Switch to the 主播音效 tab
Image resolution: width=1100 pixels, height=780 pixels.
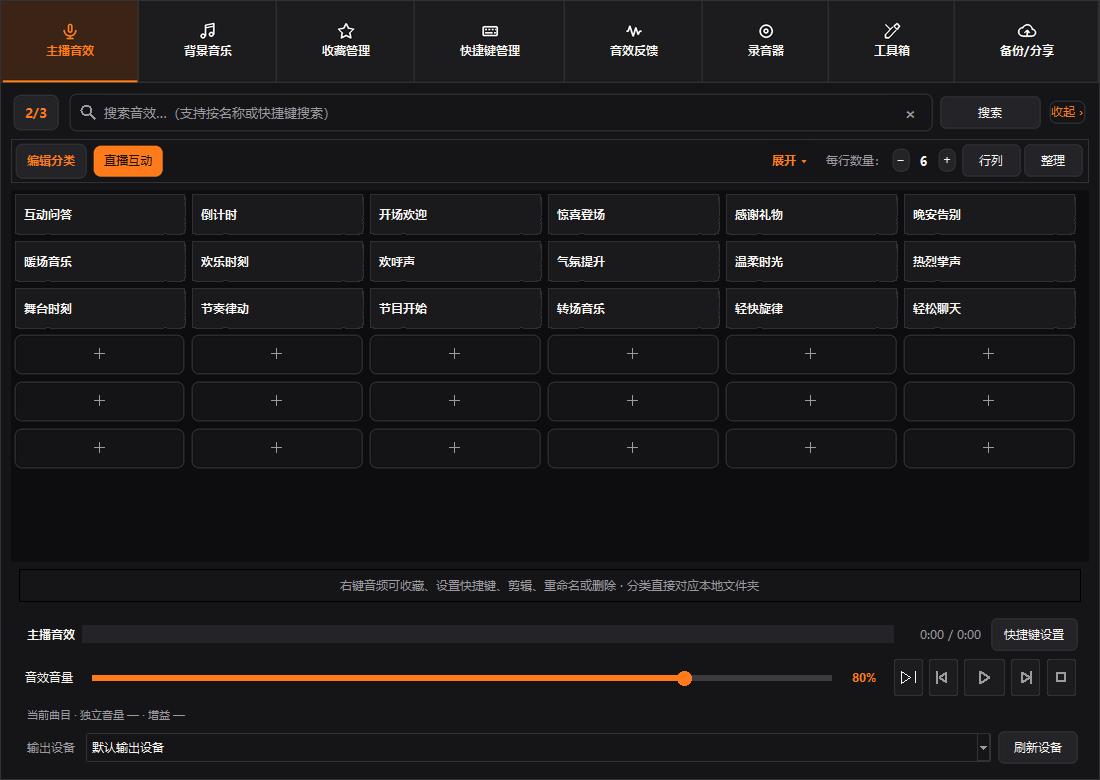tap(69, 41)
